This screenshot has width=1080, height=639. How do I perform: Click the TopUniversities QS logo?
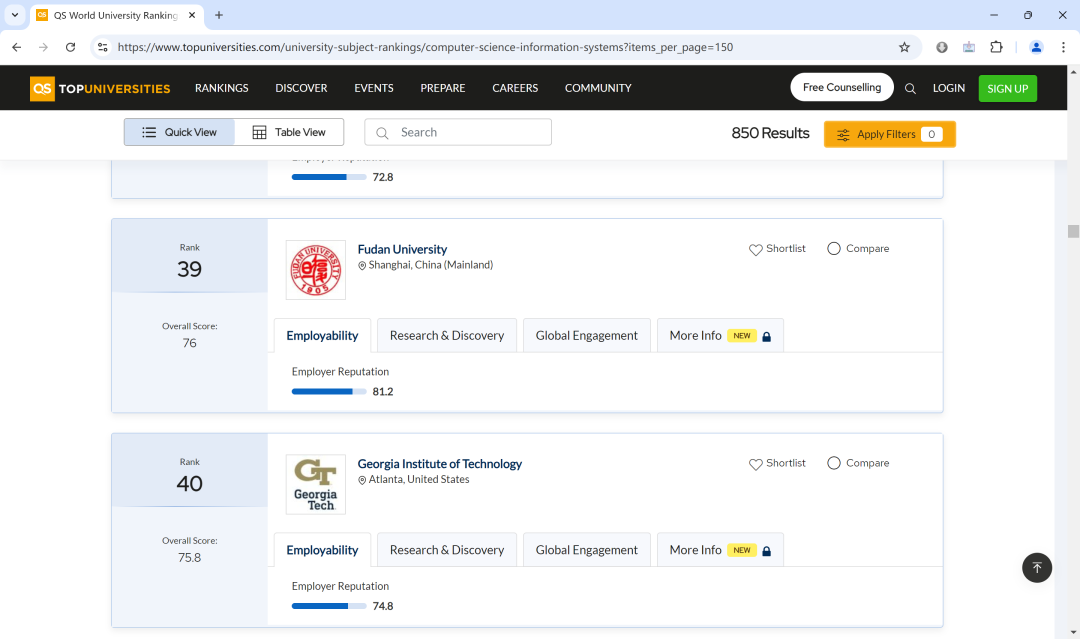[x=100, y=88]
